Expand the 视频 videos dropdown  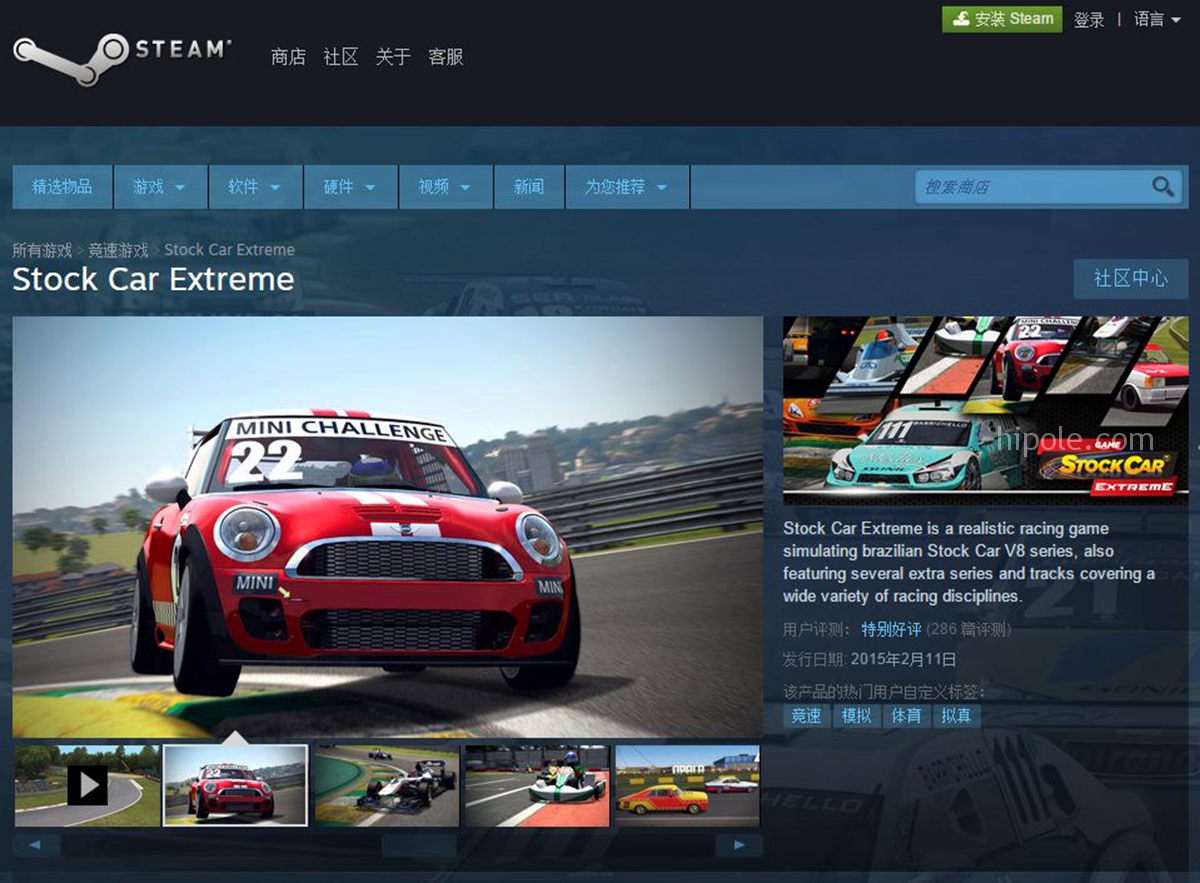point(445,187)
